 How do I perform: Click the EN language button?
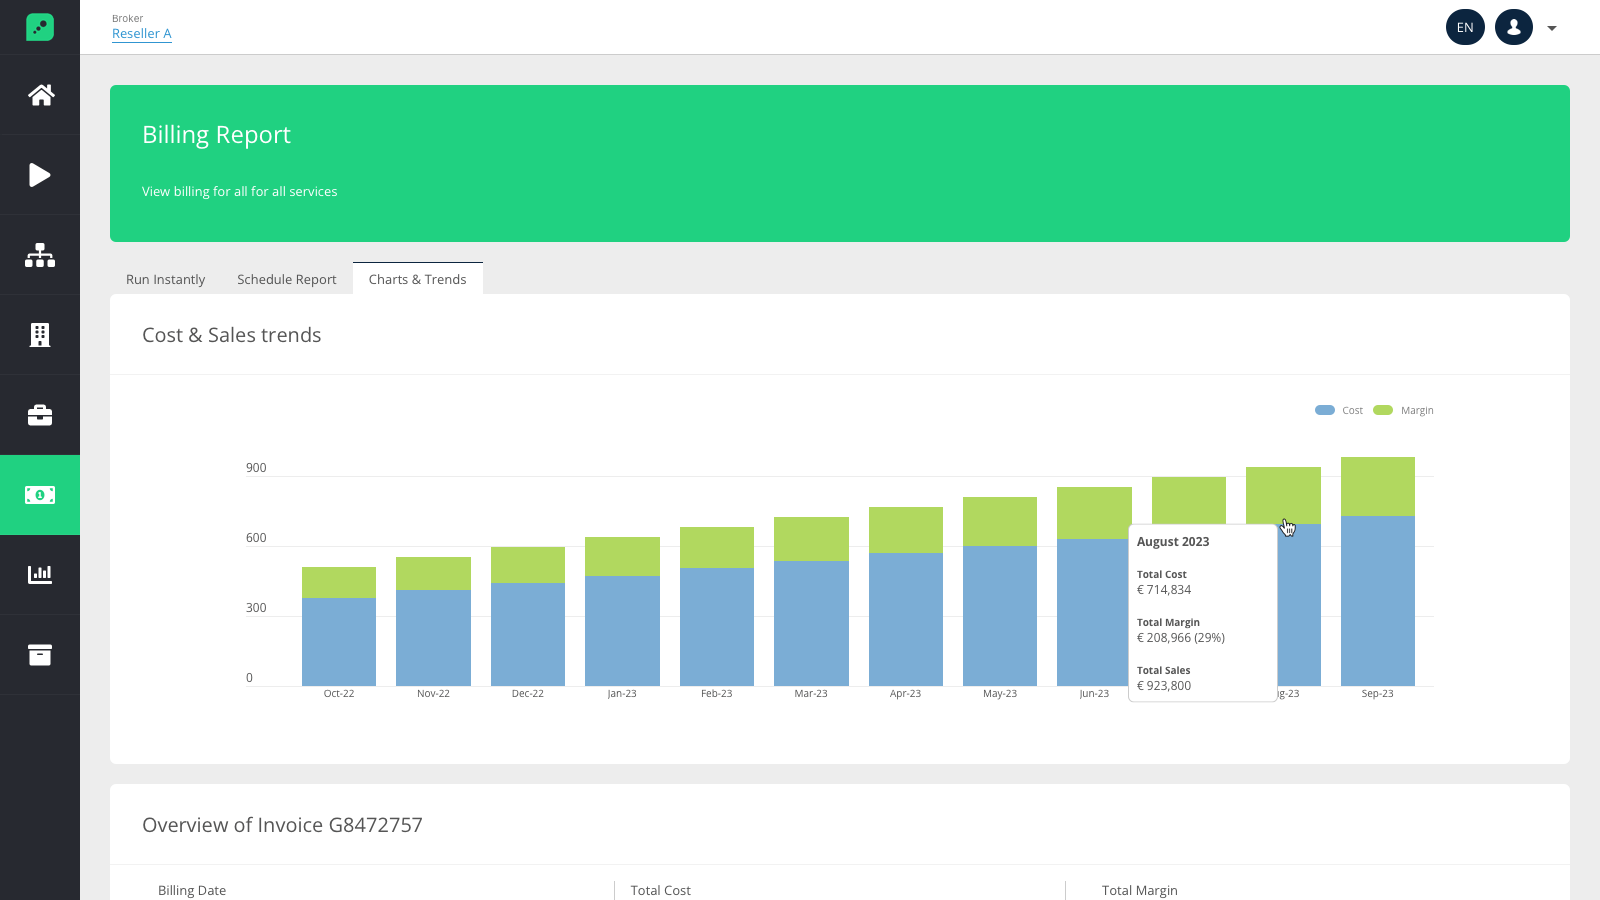click(x=1465, y=27)
